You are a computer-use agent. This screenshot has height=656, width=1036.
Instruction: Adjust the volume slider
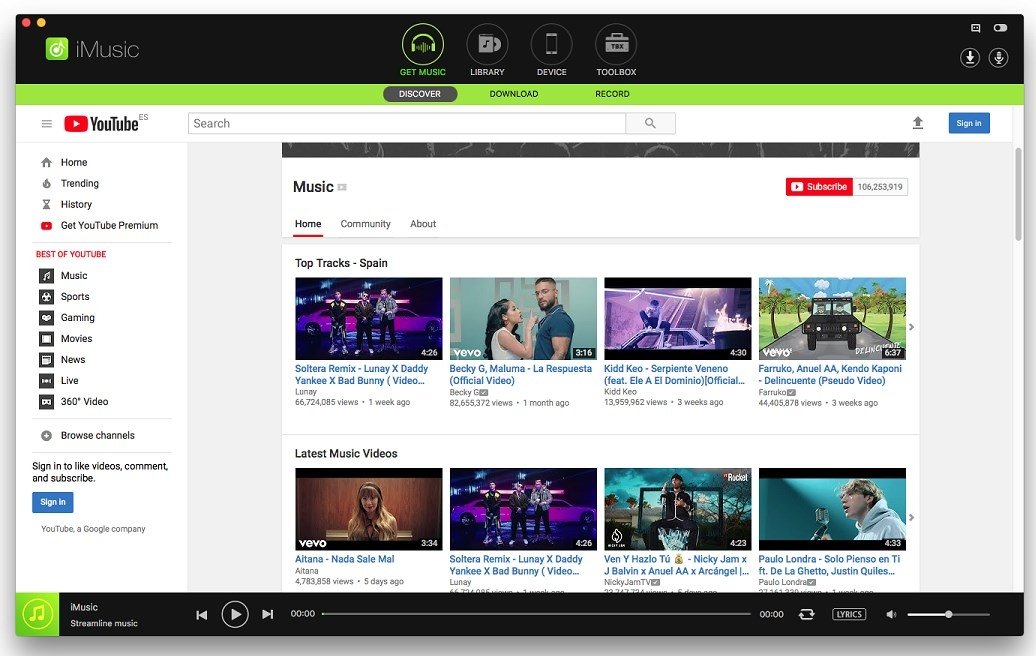pyautogui.click(x=948, y=614)
